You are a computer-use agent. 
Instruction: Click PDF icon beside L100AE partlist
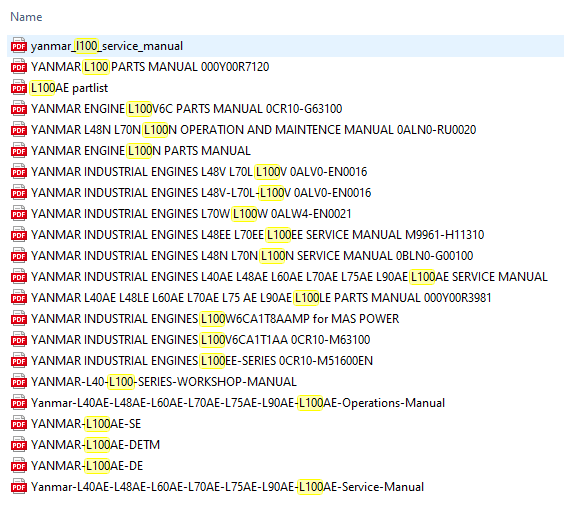19,88
